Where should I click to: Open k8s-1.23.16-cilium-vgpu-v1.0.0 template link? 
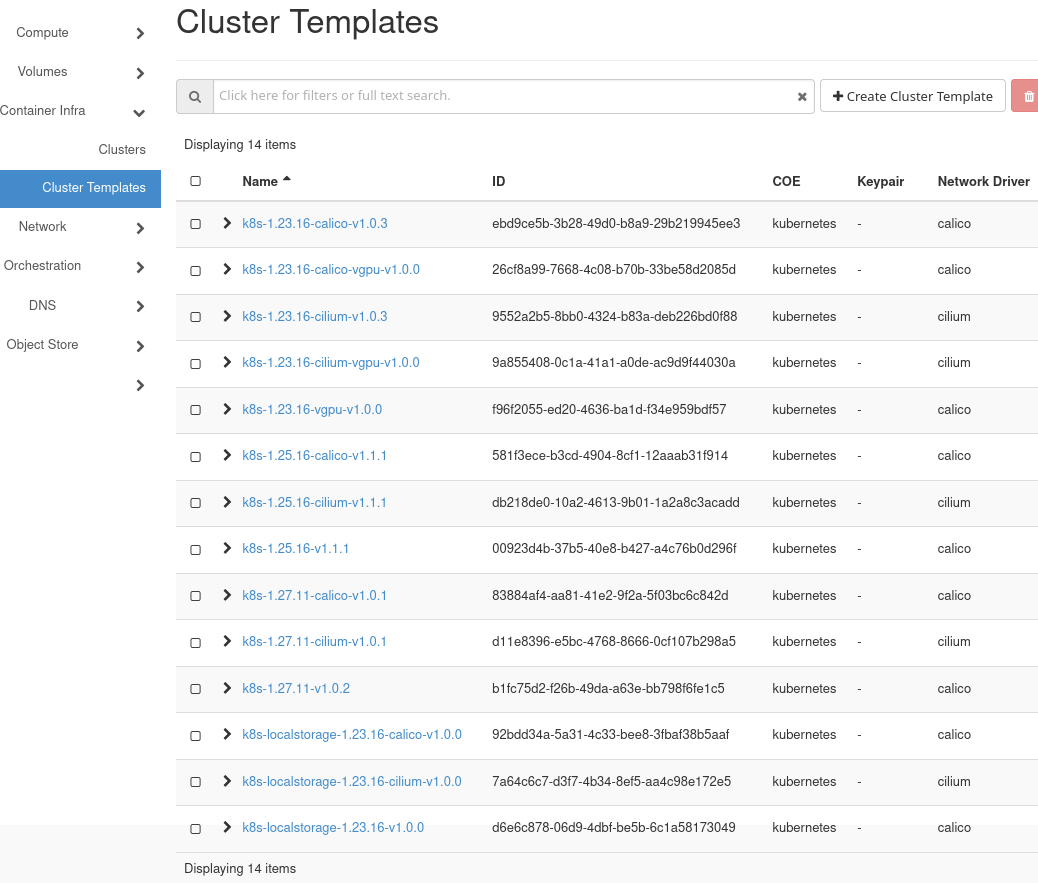pyautogui.click(x=330, y=362)
